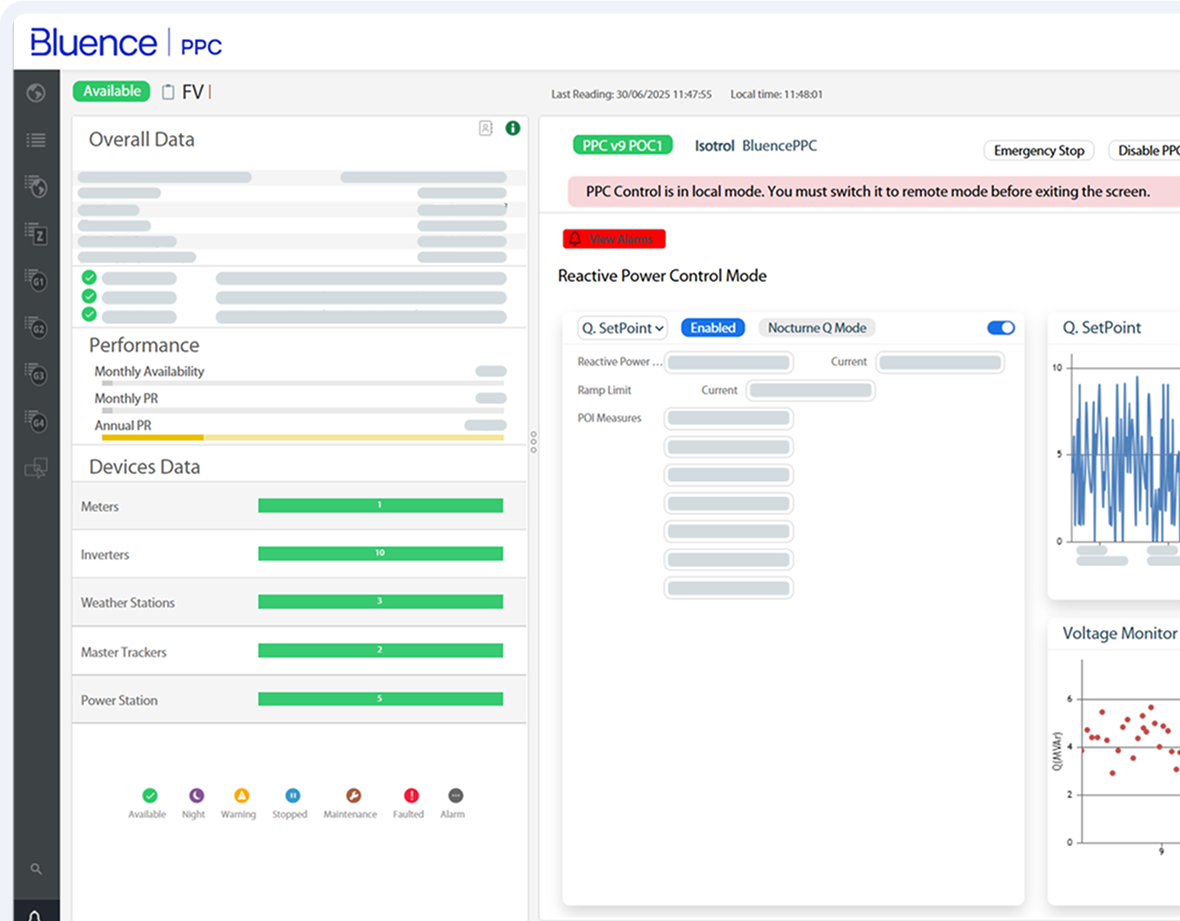Click the Disable PPC button
Screen dimensions: 1180x921
1144,150
